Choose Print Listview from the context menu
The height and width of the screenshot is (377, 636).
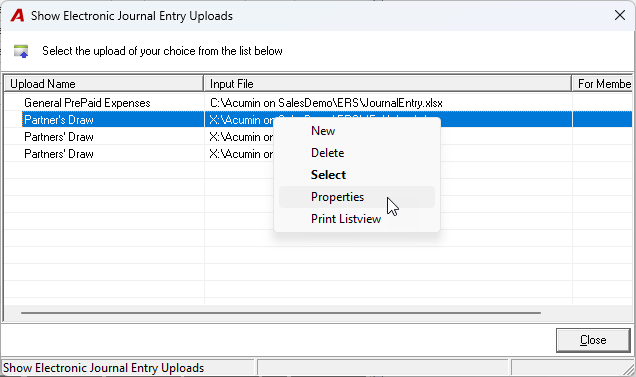pyautogui.click(x=357, y=219)
